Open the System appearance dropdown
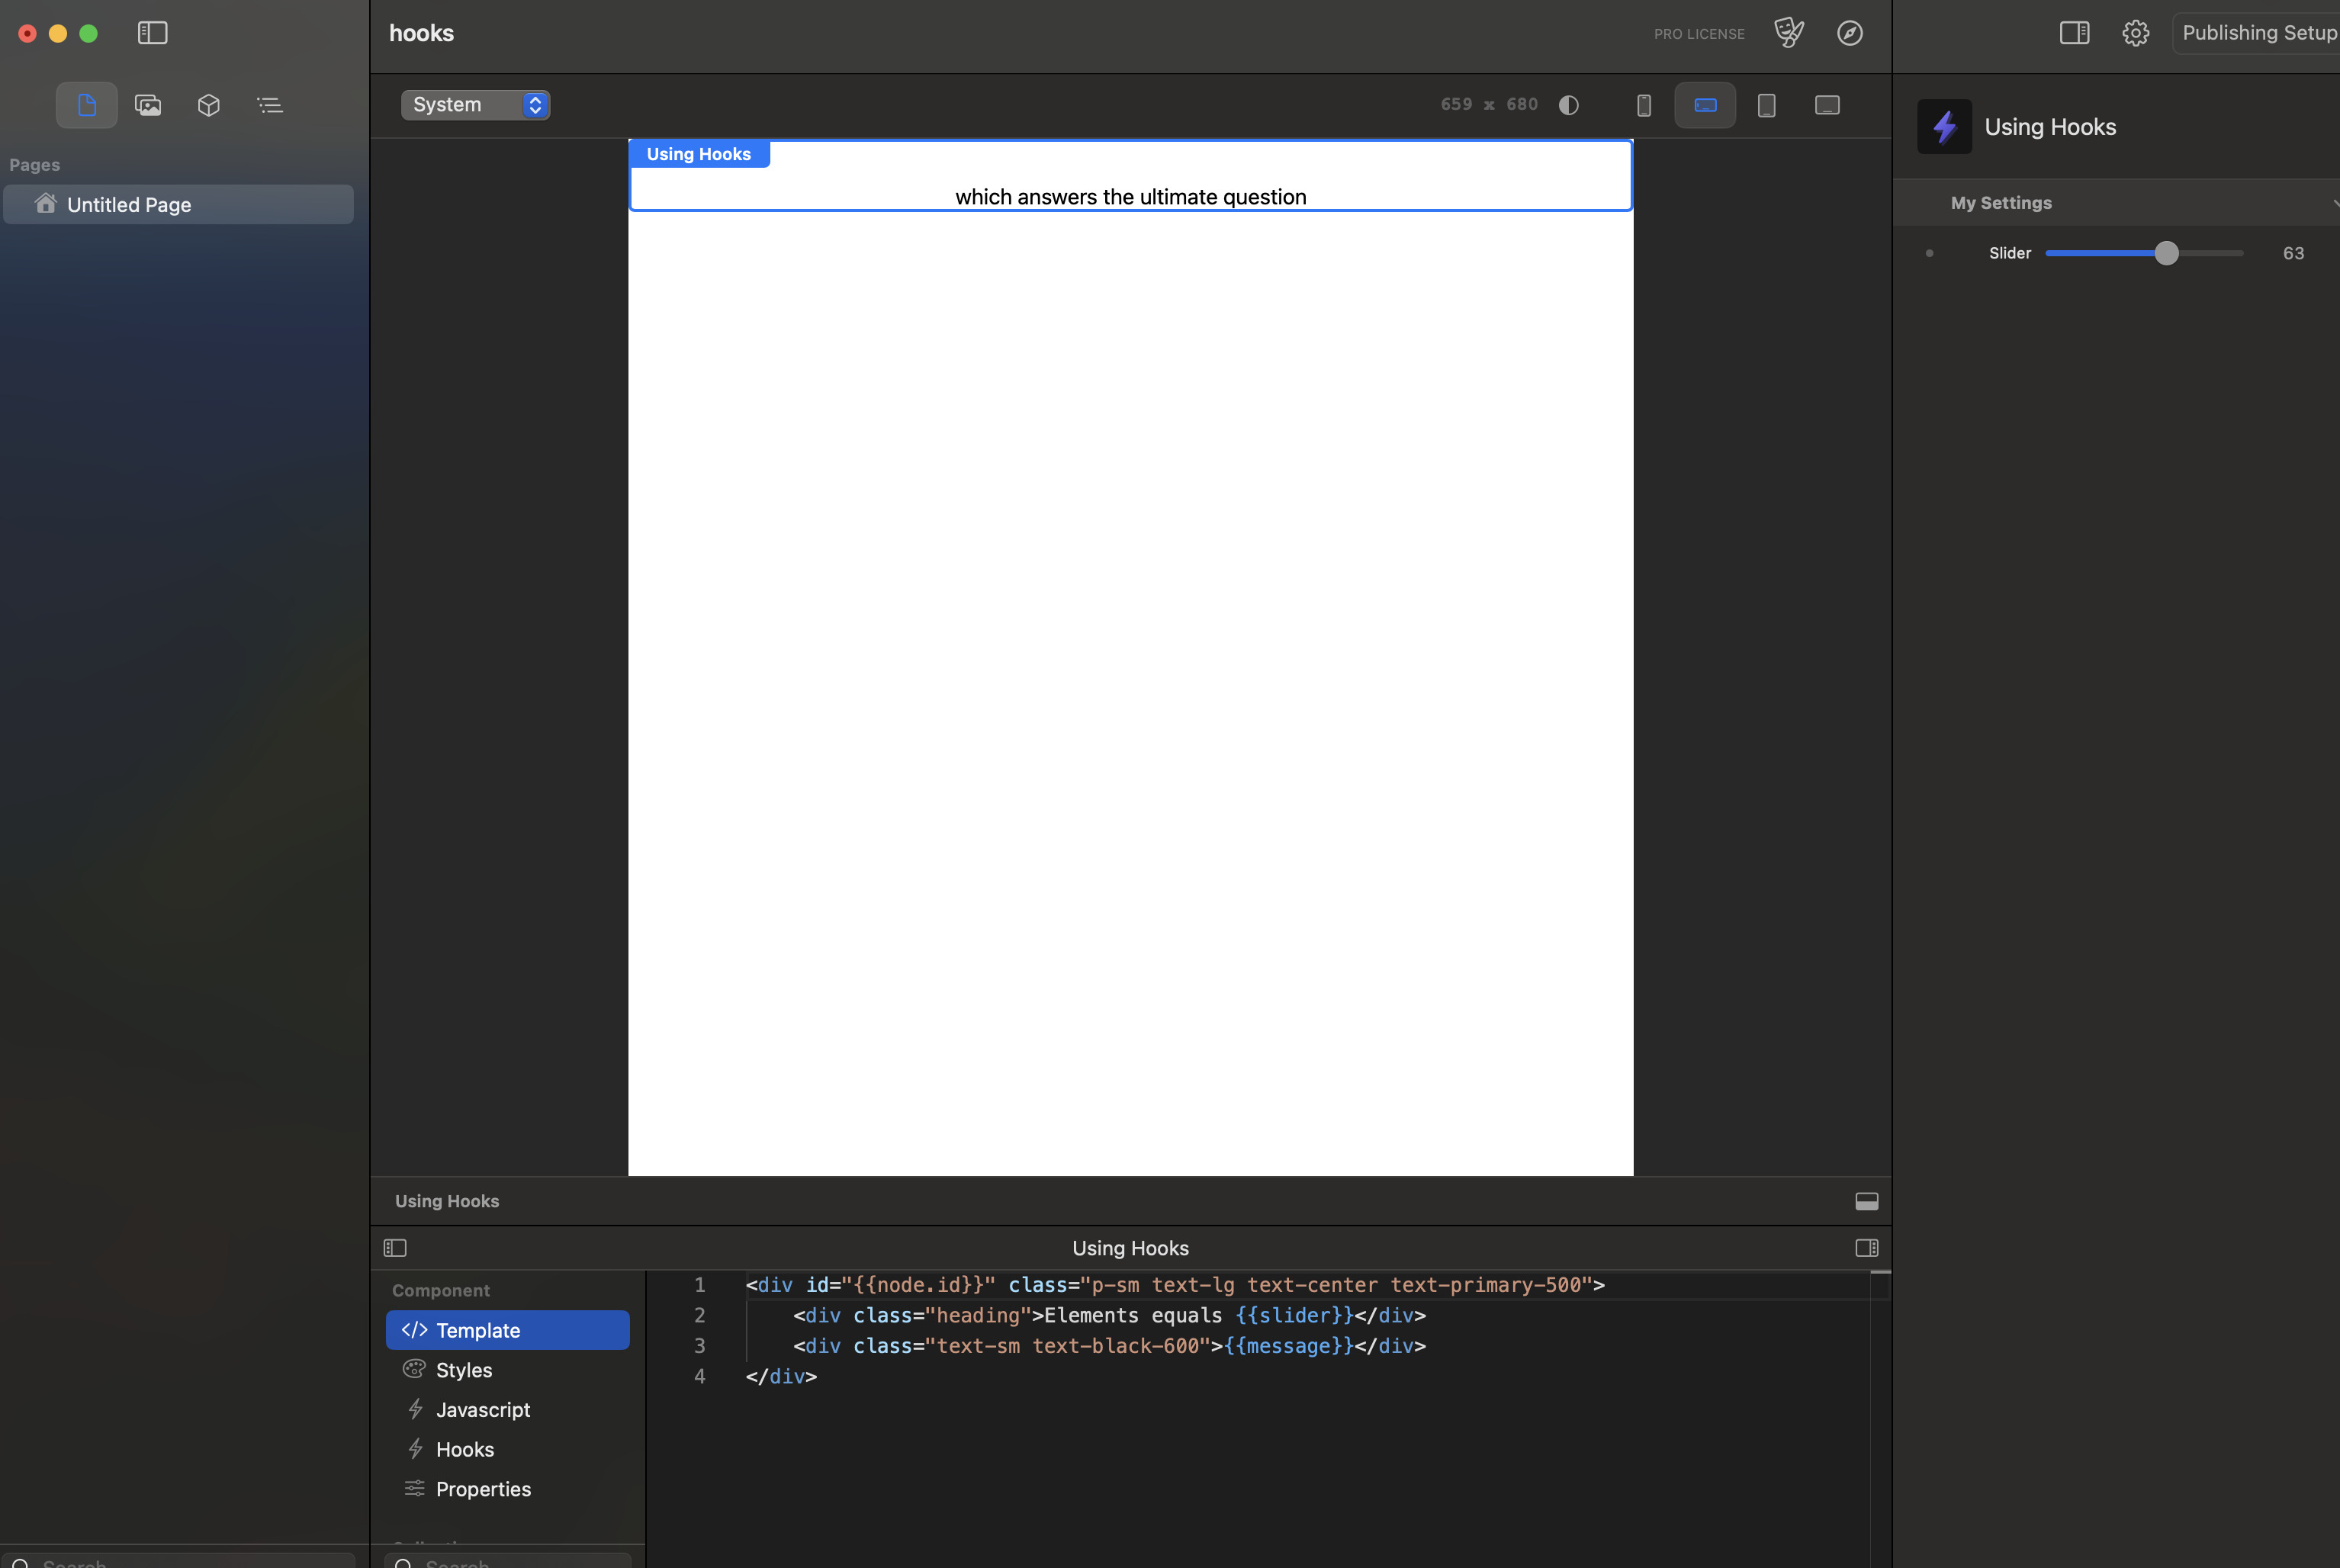This screenshot has width=2340, height=1568. point(475,105)
